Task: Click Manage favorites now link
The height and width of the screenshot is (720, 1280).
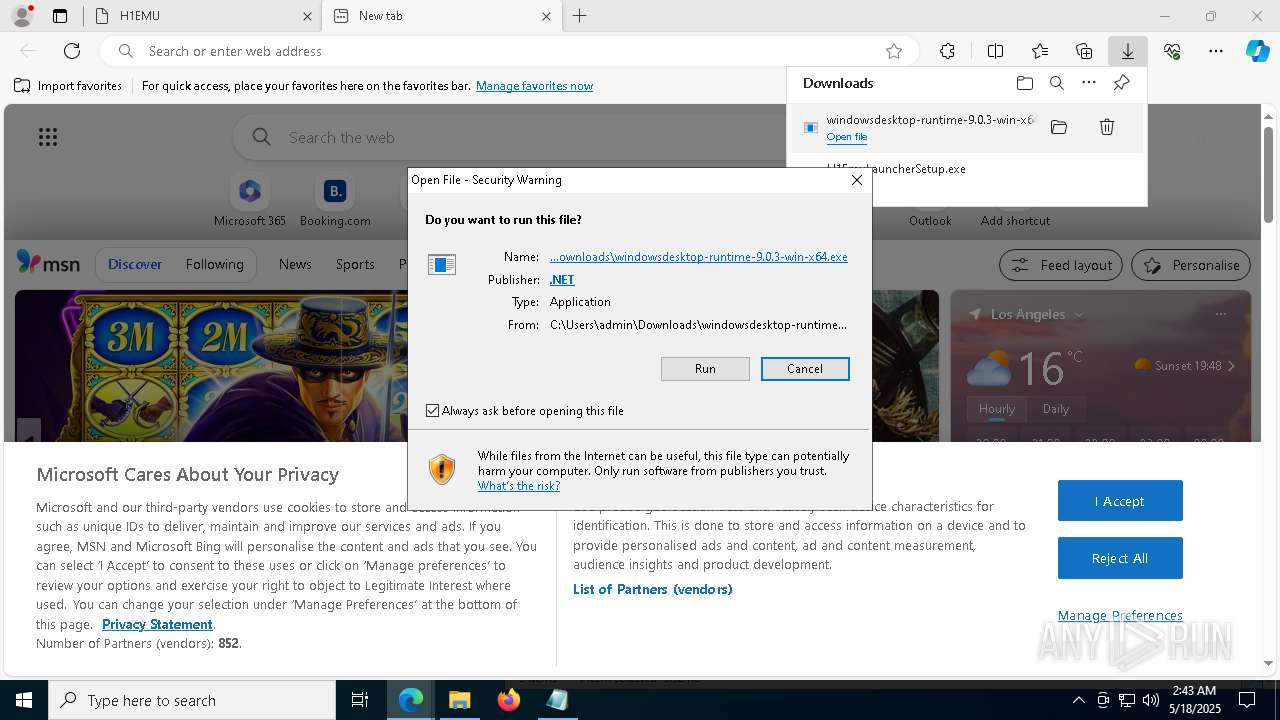Action: pyautogui.click(x=534, y=86)
